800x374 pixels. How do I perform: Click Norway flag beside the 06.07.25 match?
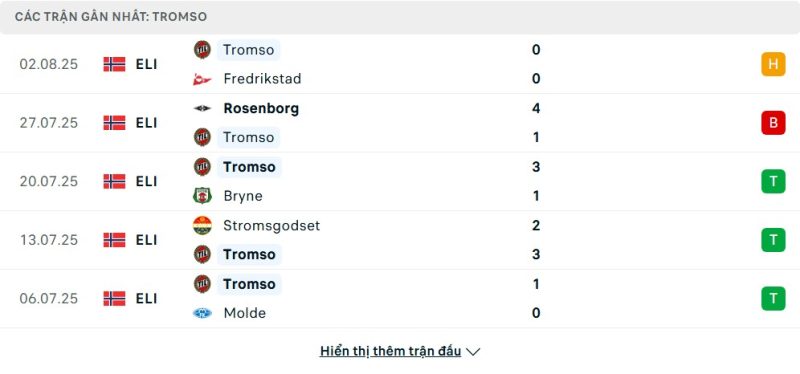114,298
